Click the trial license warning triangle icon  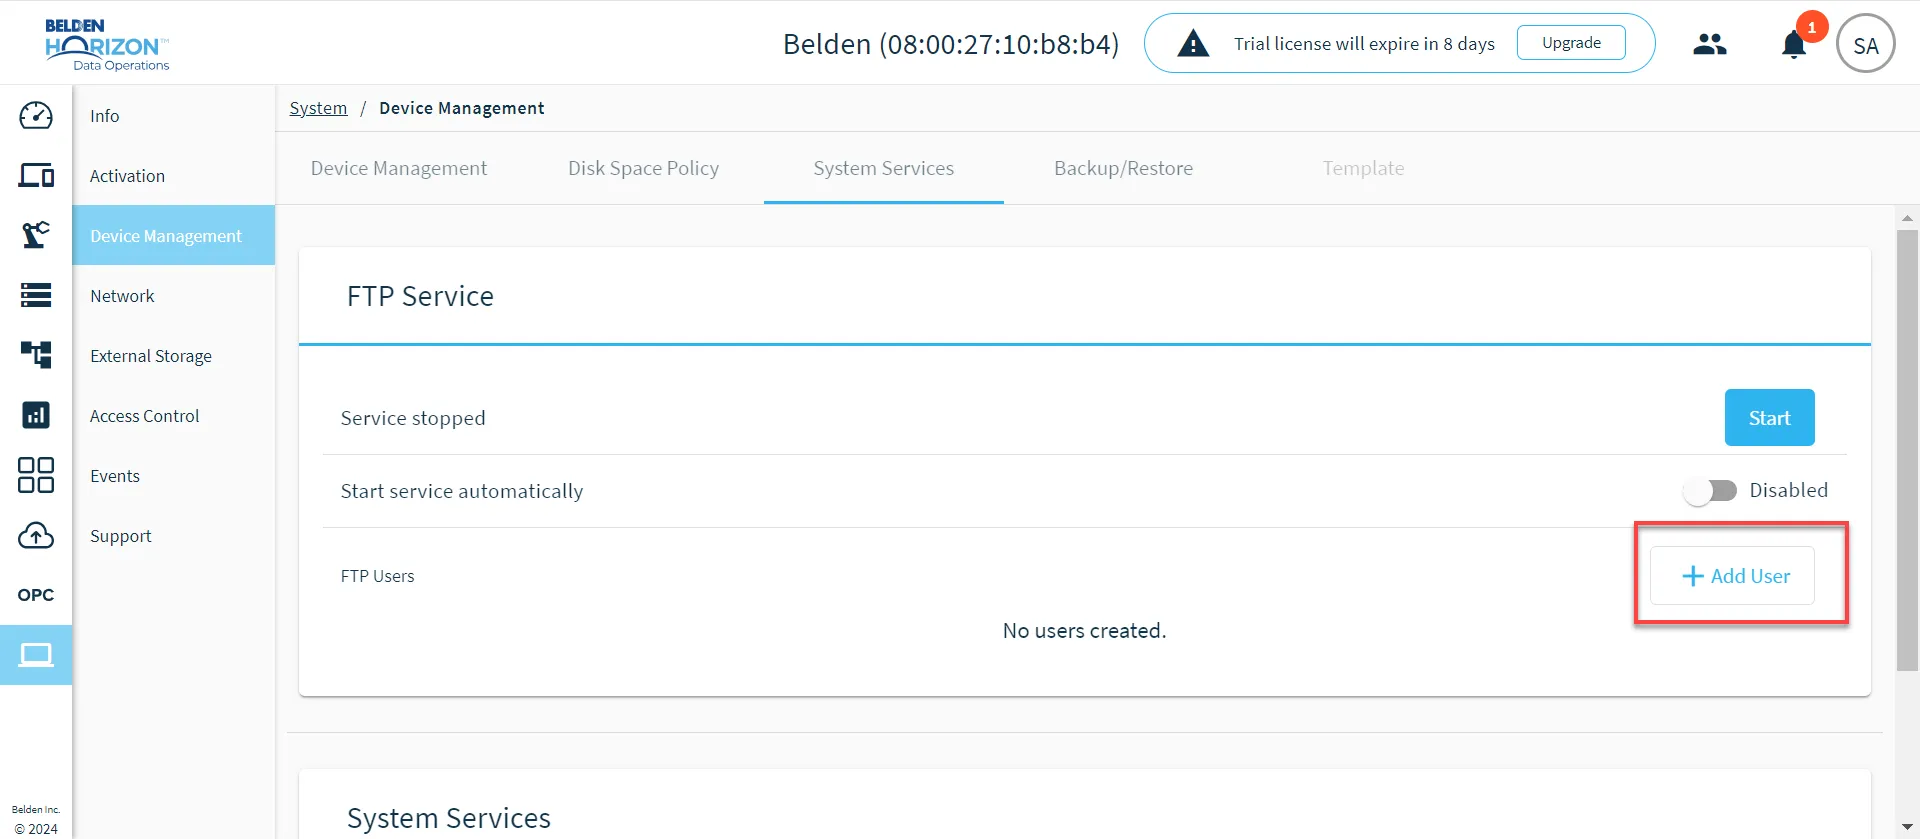(x=1193, y=44)
